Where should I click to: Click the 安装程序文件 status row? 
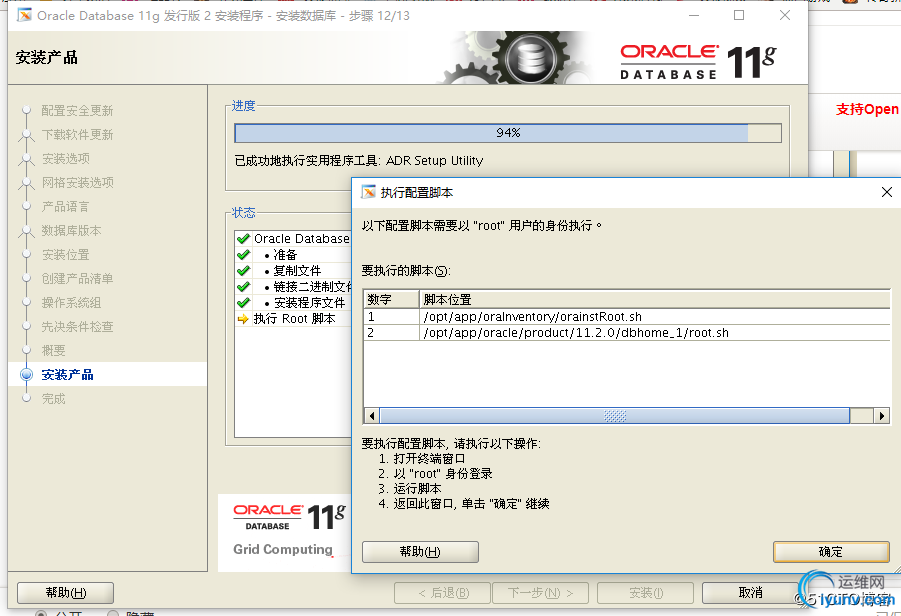(294, 303)
